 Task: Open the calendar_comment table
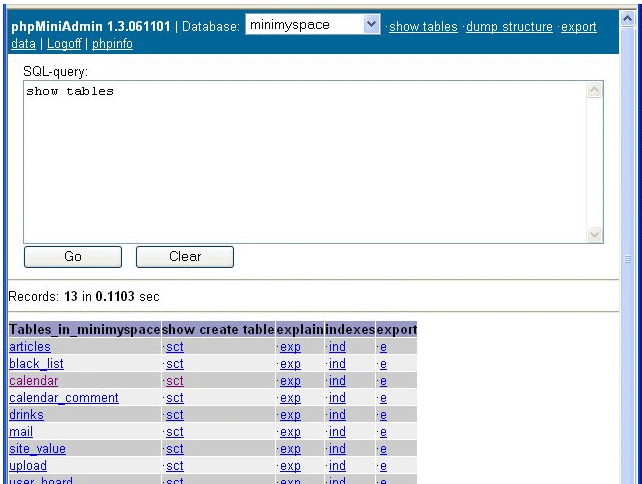coord(64,398)
